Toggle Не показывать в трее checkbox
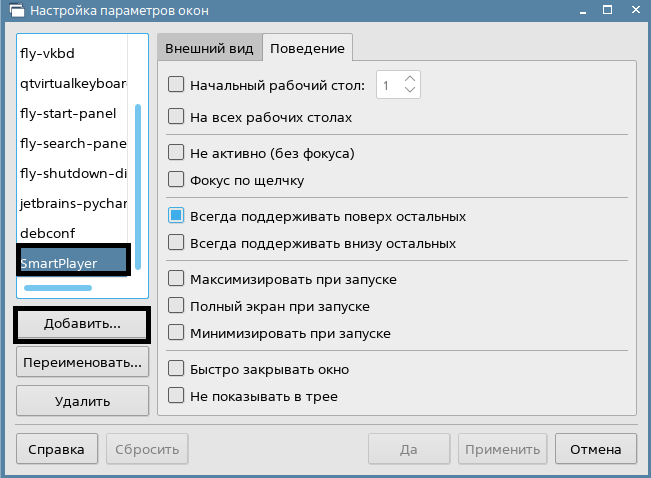Viewport: 651px width, 478px height. click(x=177, y=396)
